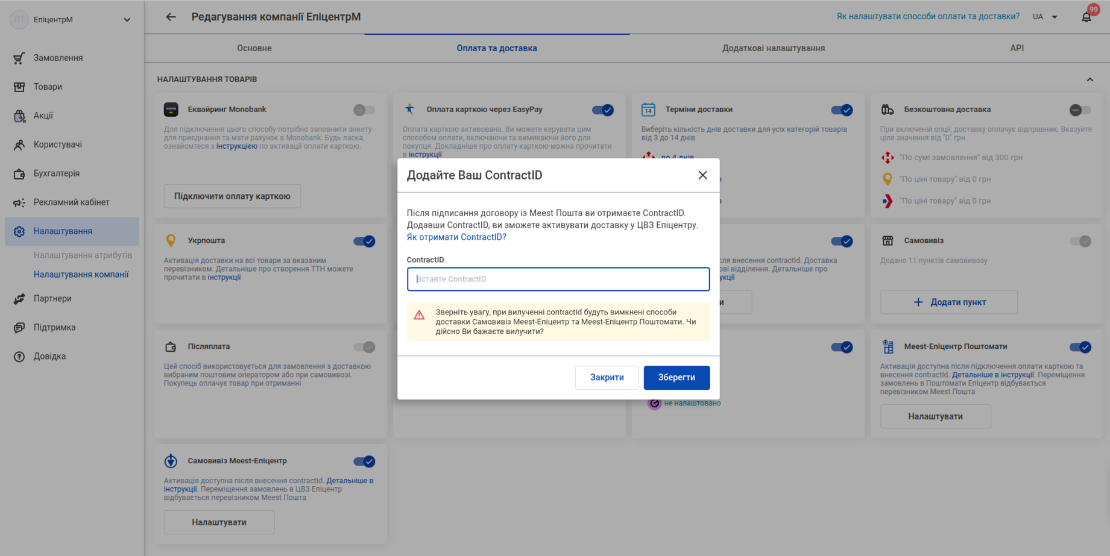Viewport: 1110px width, 556px height.
Task: Open the notifications bell icon
Action: point(1087,17)
